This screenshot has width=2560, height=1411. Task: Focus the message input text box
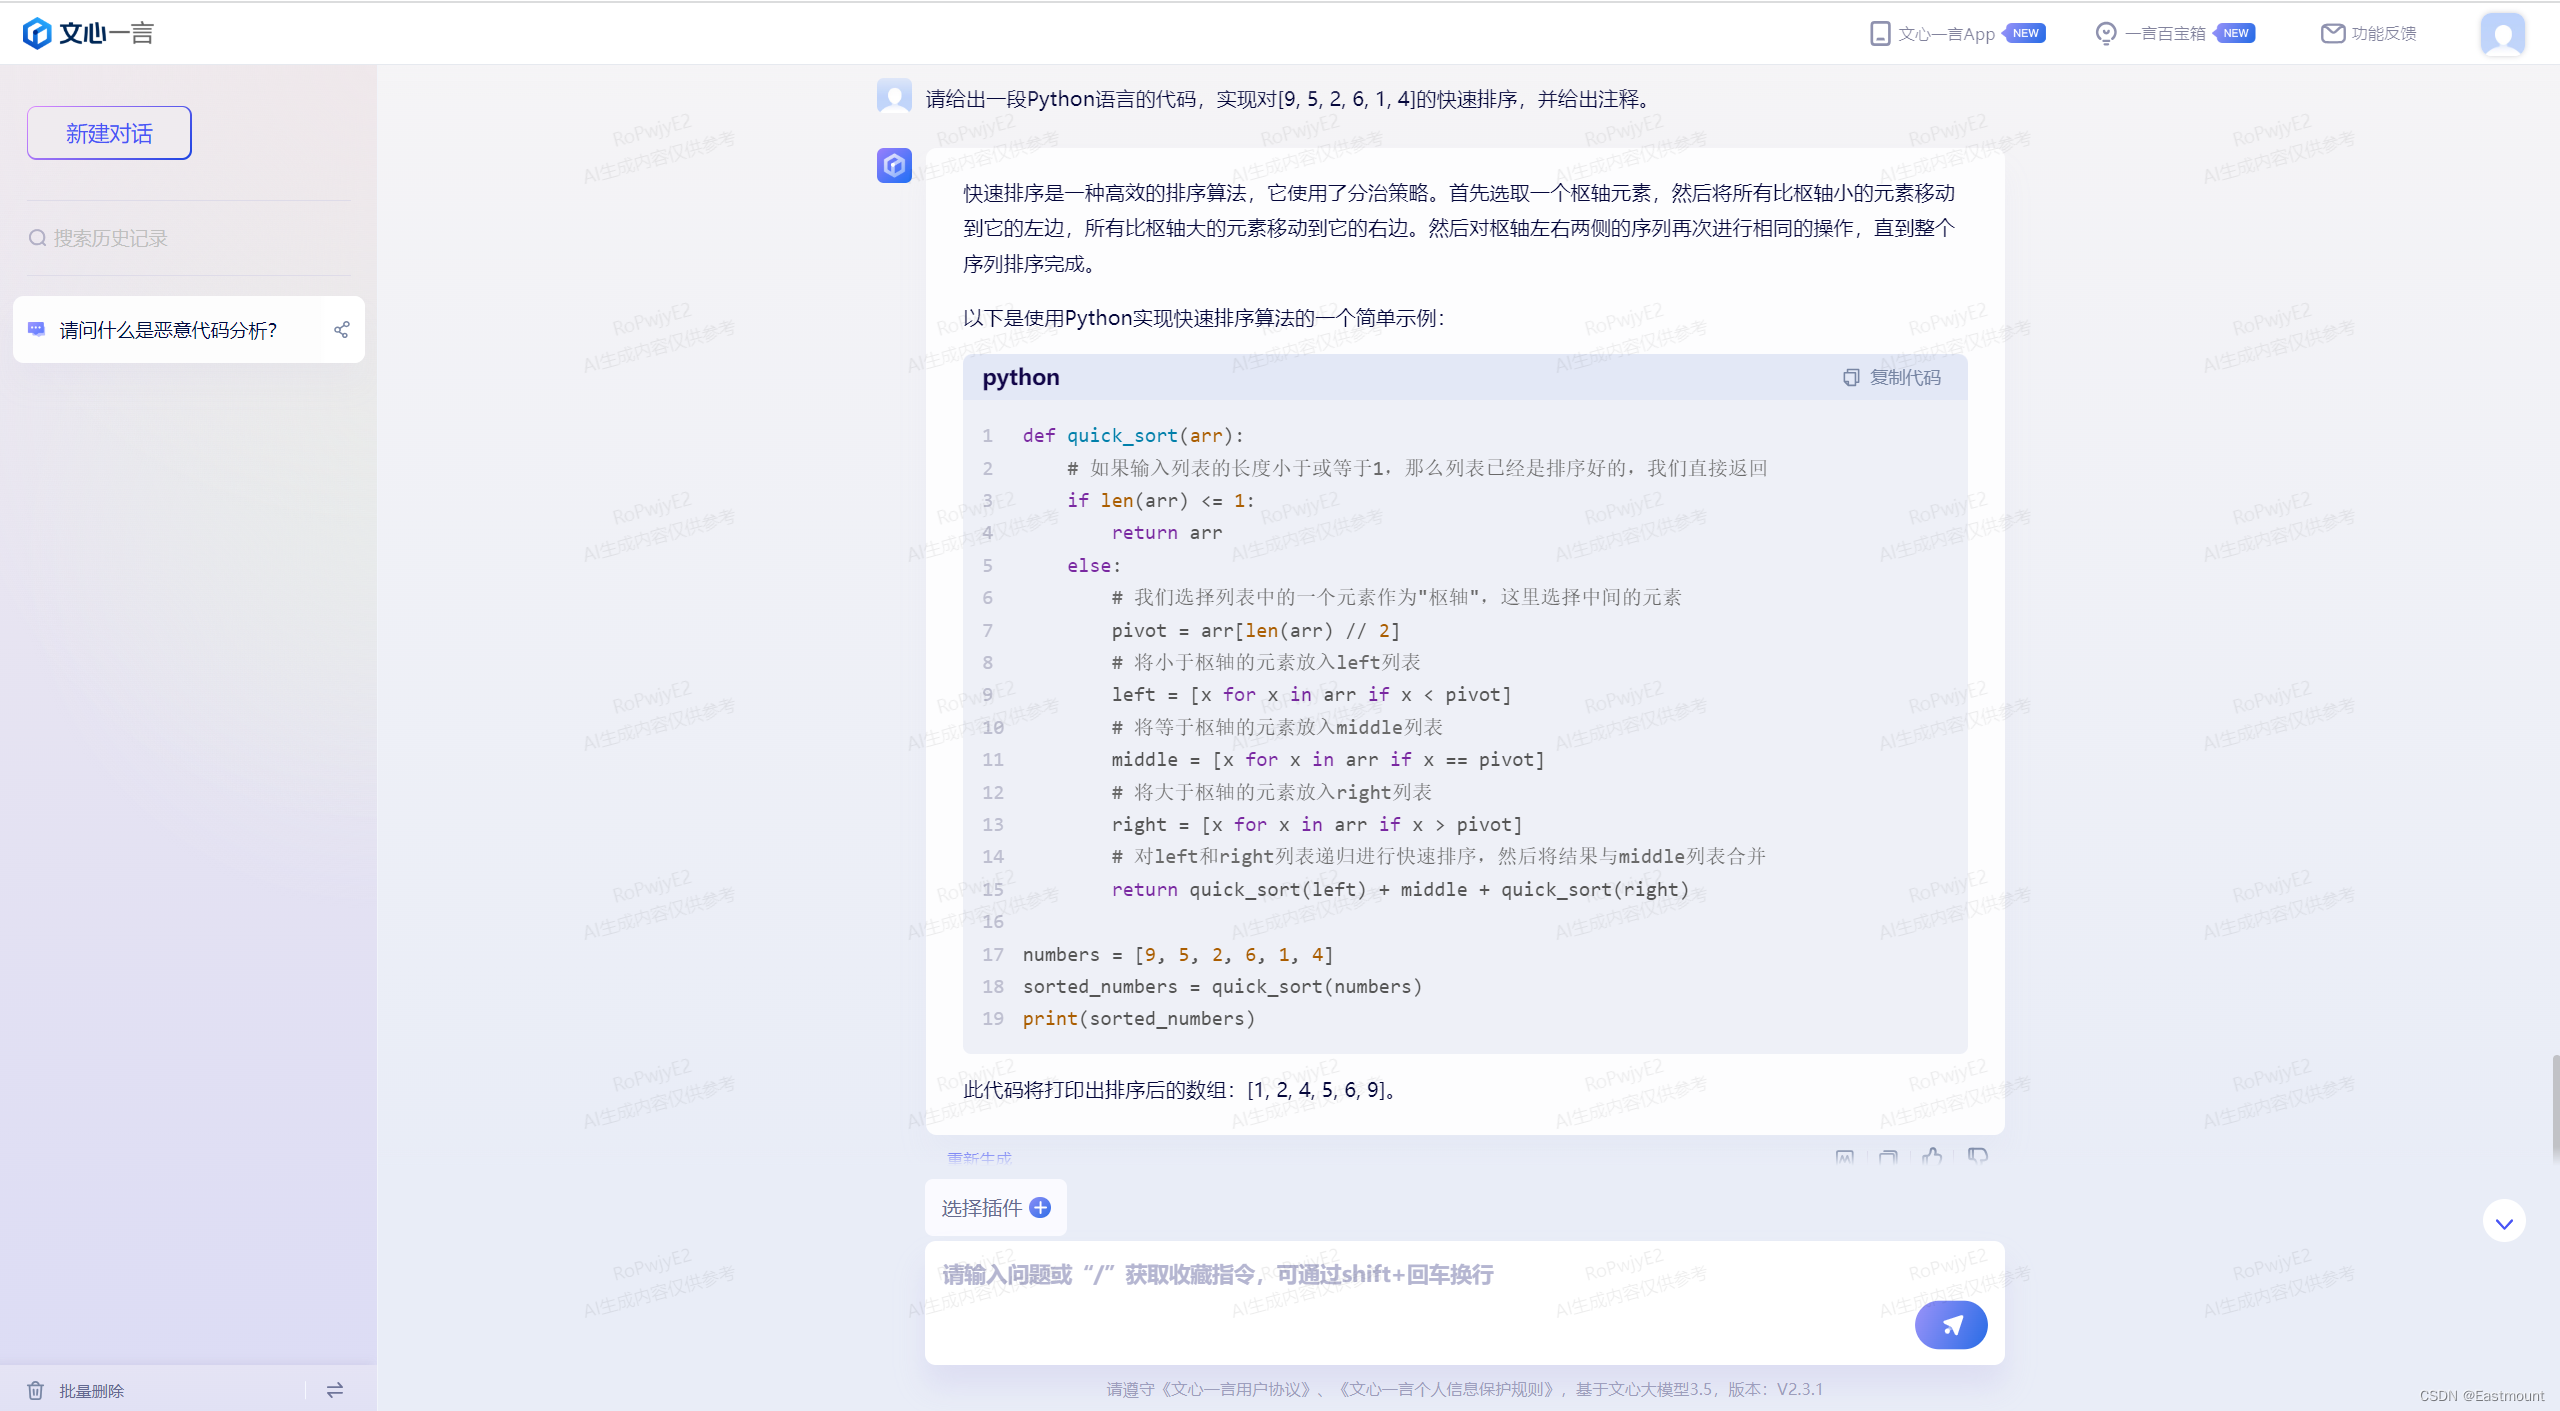pyautogui.click(x=1400, y=1290)
